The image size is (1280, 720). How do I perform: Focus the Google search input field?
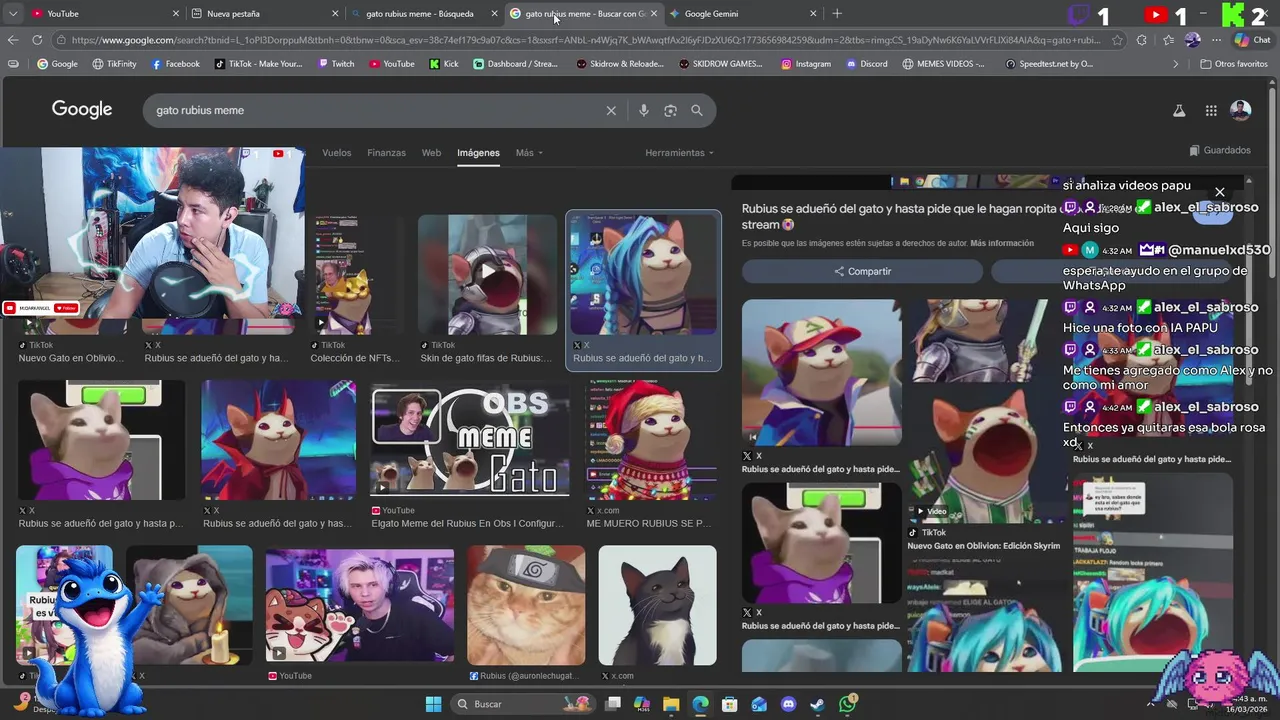coord(375,110)
